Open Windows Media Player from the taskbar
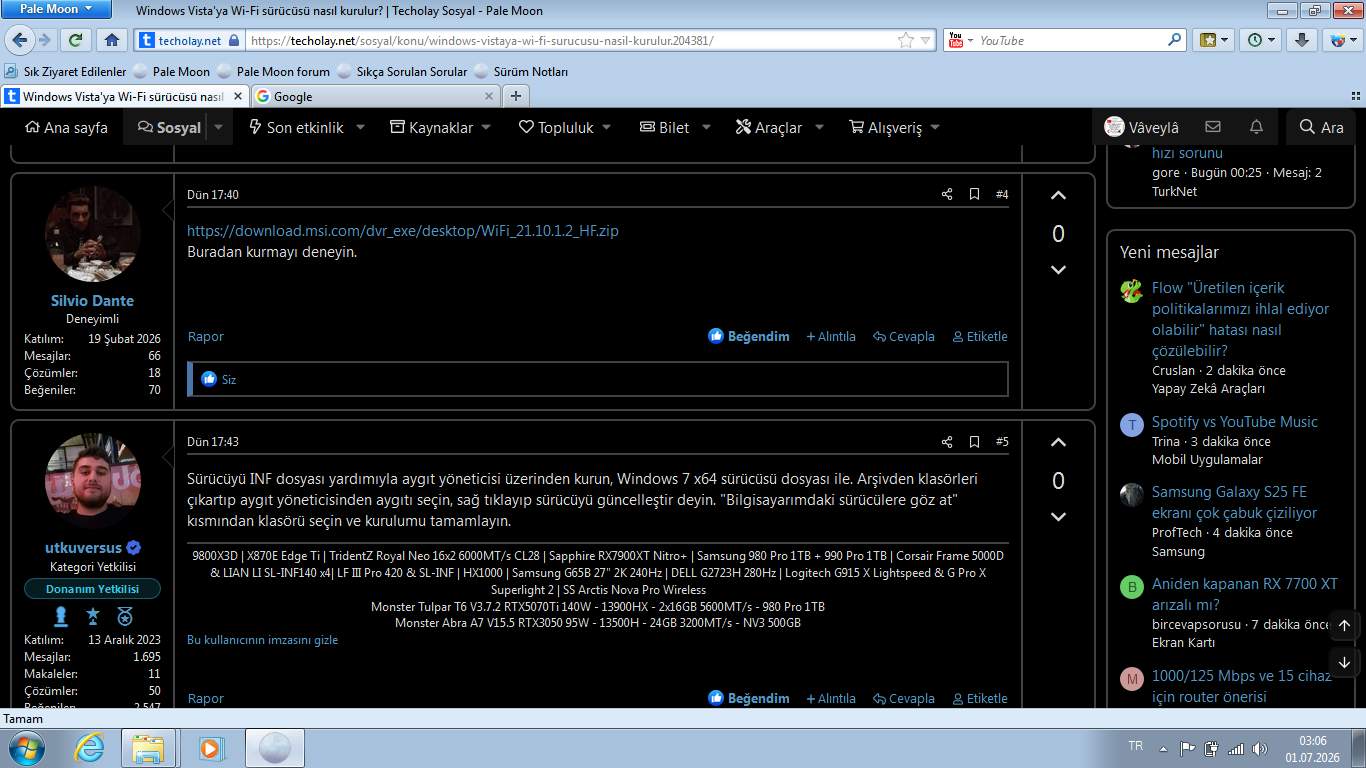 [x=210, y=747]
